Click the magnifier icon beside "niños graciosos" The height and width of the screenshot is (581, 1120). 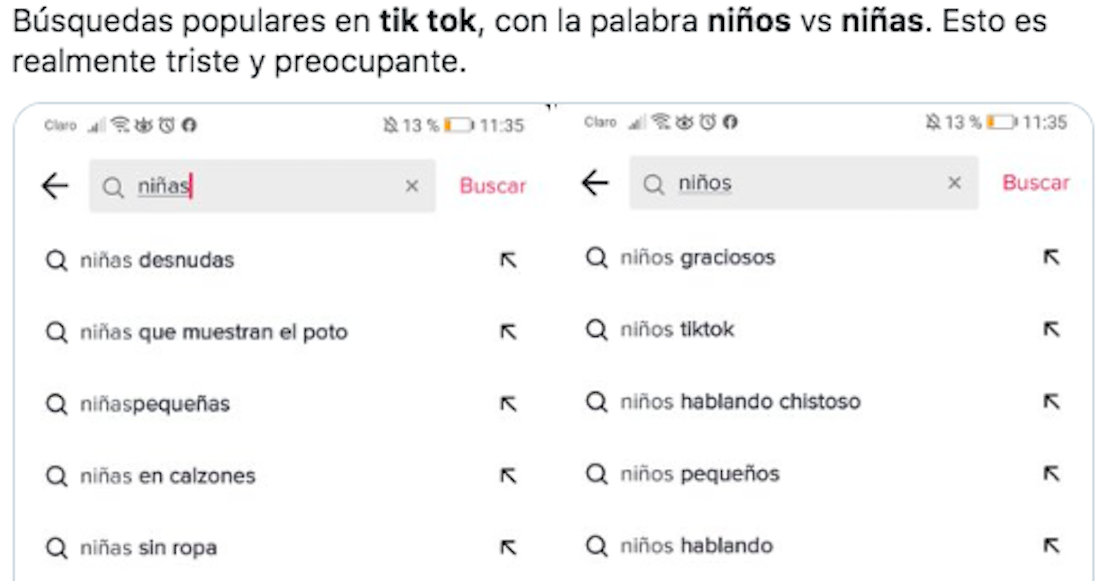point(597,258)
